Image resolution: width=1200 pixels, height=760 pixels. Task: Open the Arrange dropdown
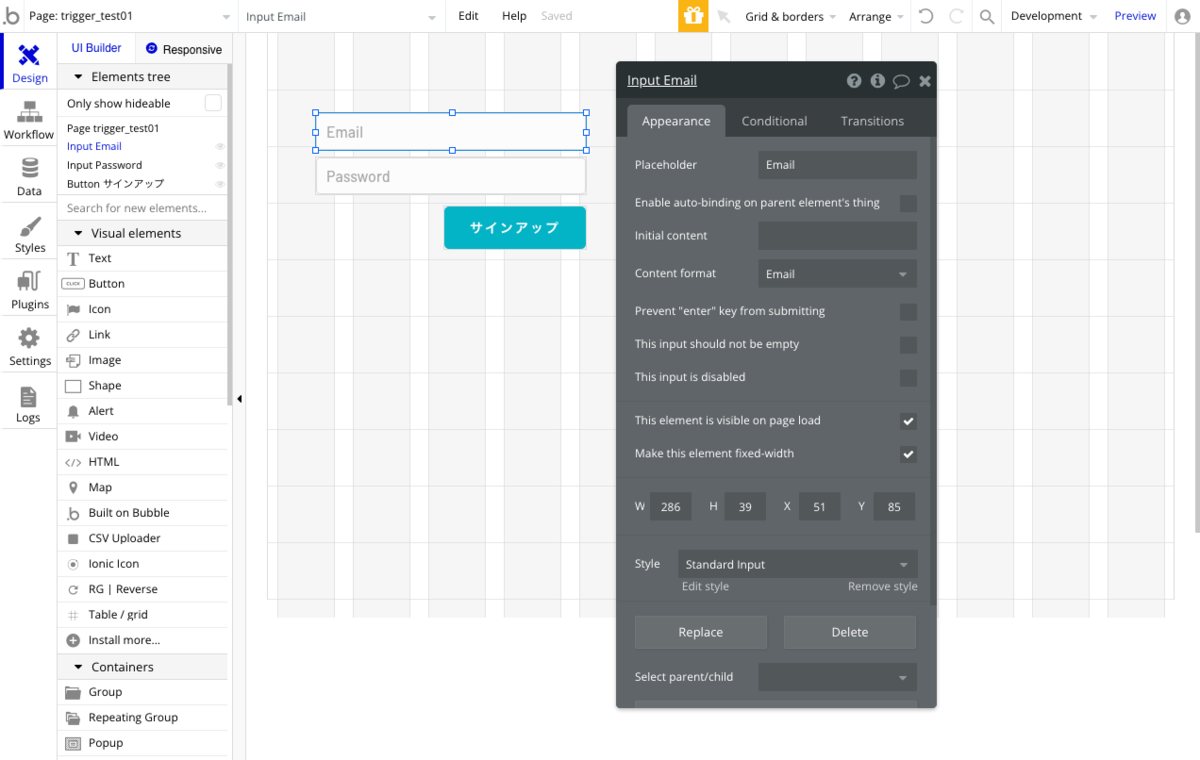pos(876,17)
